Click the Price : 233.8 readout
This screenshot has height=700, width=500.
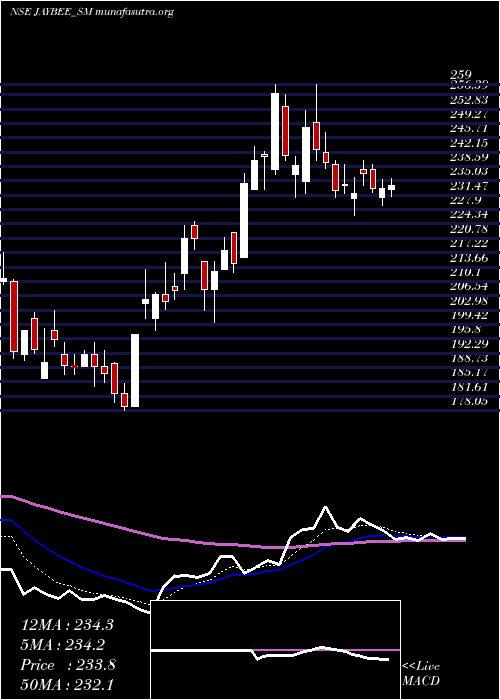tap(68, 665)
